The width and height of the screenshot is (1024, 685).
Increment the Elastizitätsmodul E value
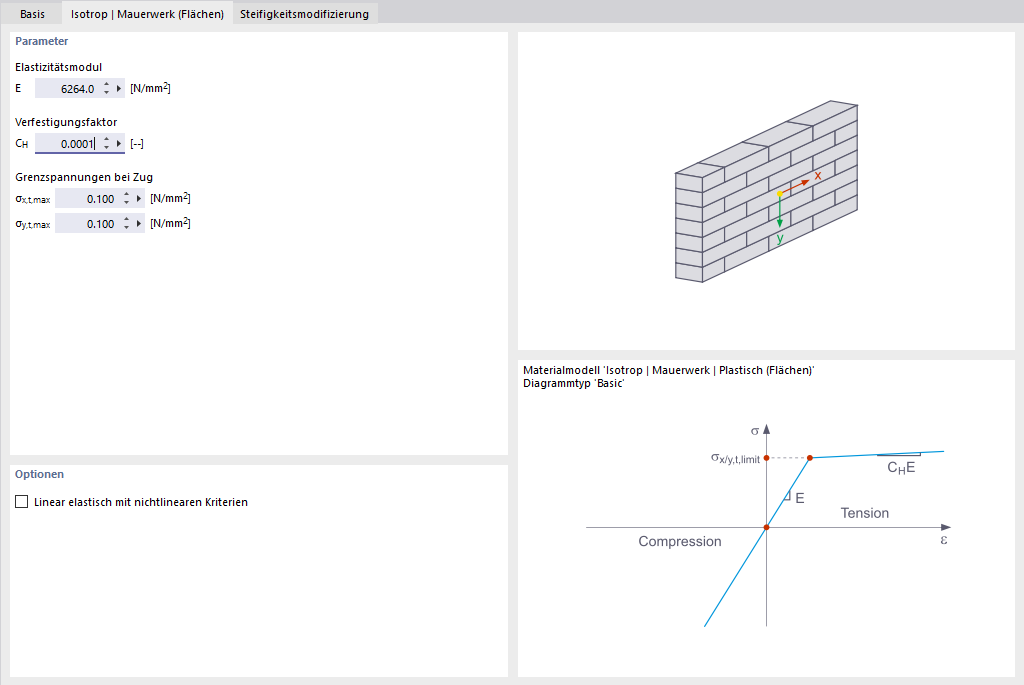coord(106,85)
